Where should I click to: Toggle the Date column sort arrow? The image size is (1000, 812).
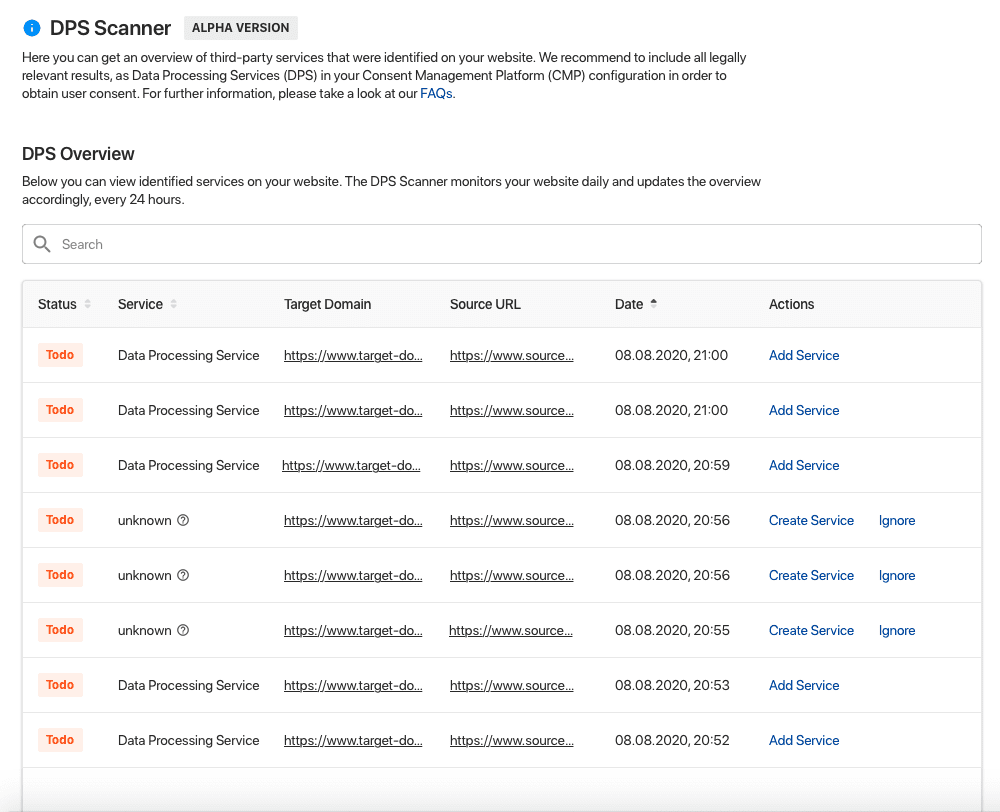pyautogui.click(x=653, y=304)
